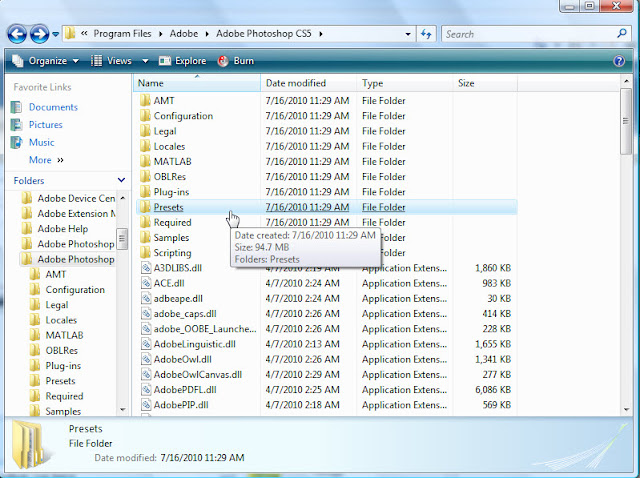The image size is (640, 478).
Task: Click Configuration folder icon in file list
Action: 145,116
